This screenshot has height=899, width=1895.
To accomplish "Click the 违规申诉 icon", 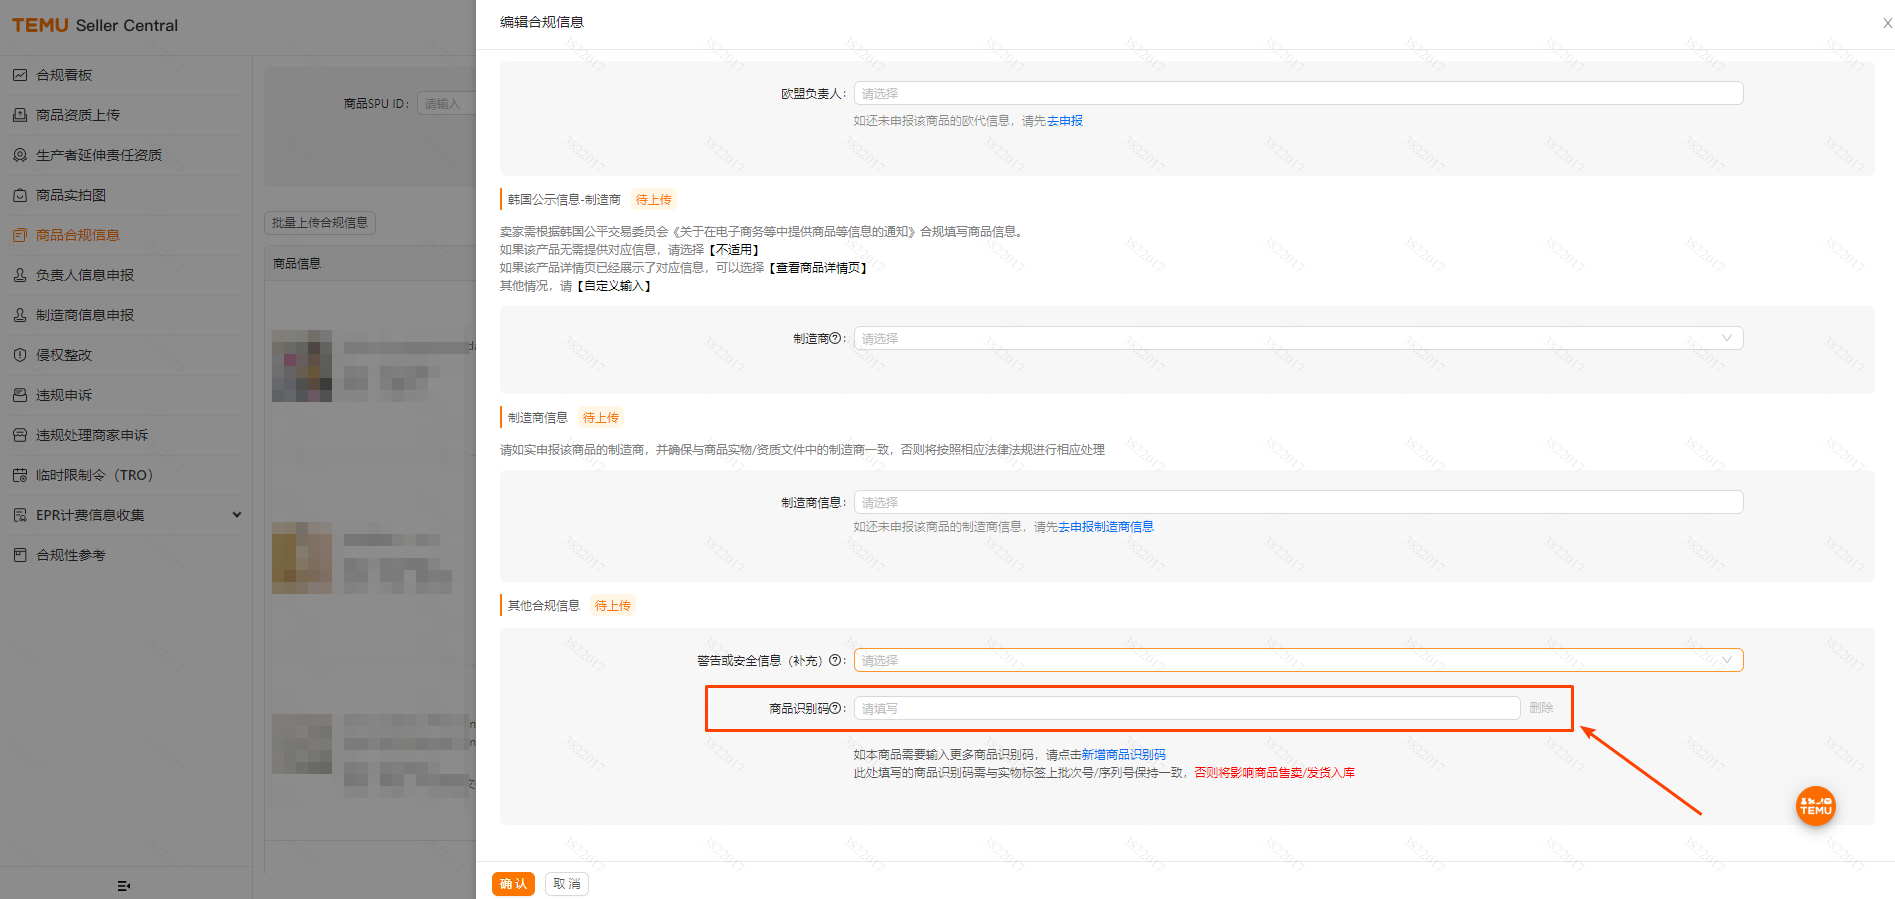I will 20,395.
